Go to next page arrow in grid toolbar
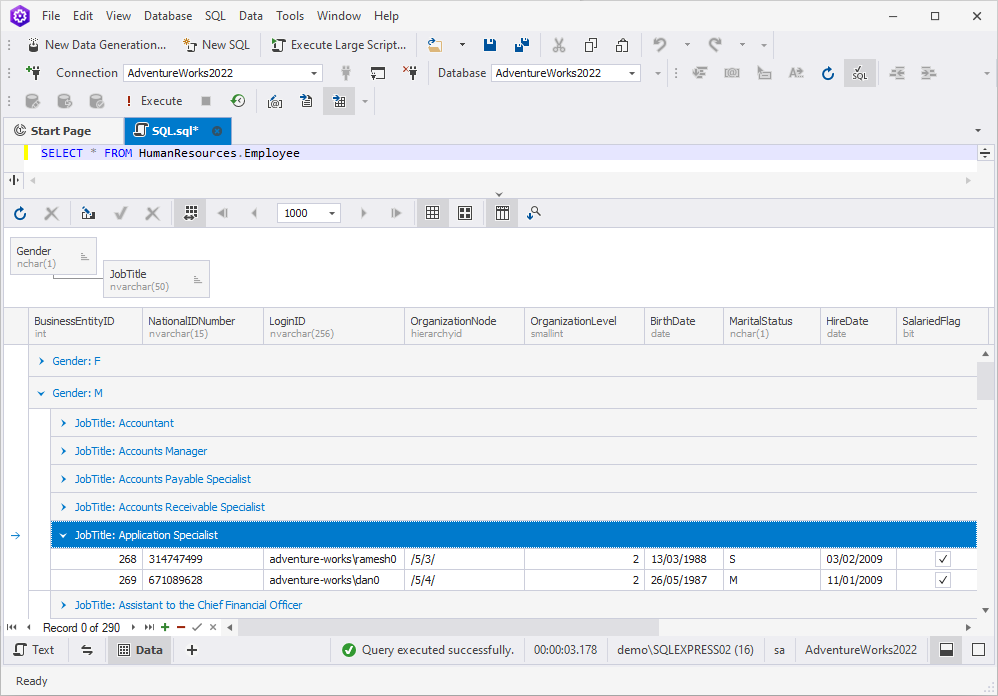This screenshot has width=998, height=696. pyautogui.click(x=363, y=213)
